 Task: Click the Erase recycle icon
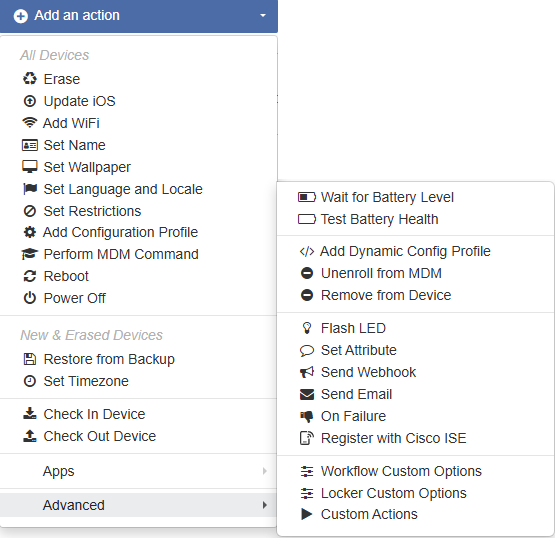[30, 79]
